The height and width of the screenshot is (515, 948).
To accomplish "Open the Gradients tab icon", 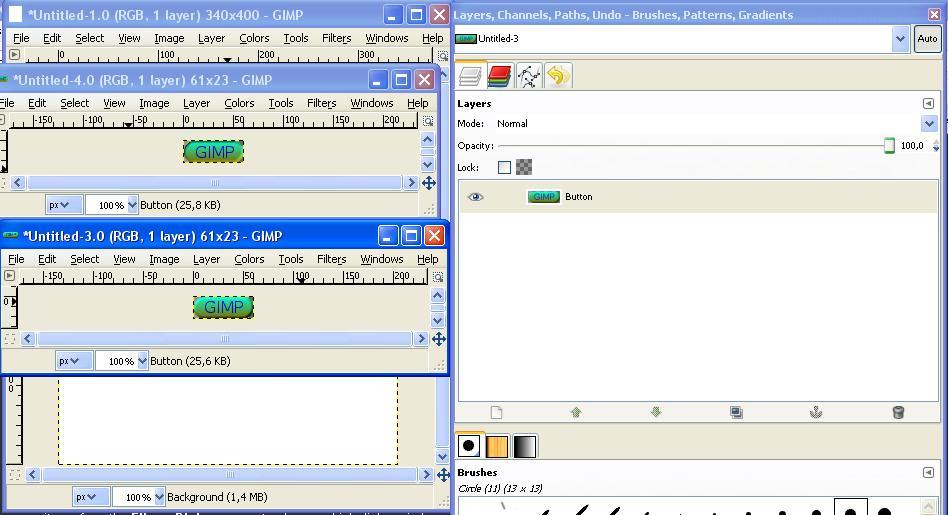I will [525, 446].
